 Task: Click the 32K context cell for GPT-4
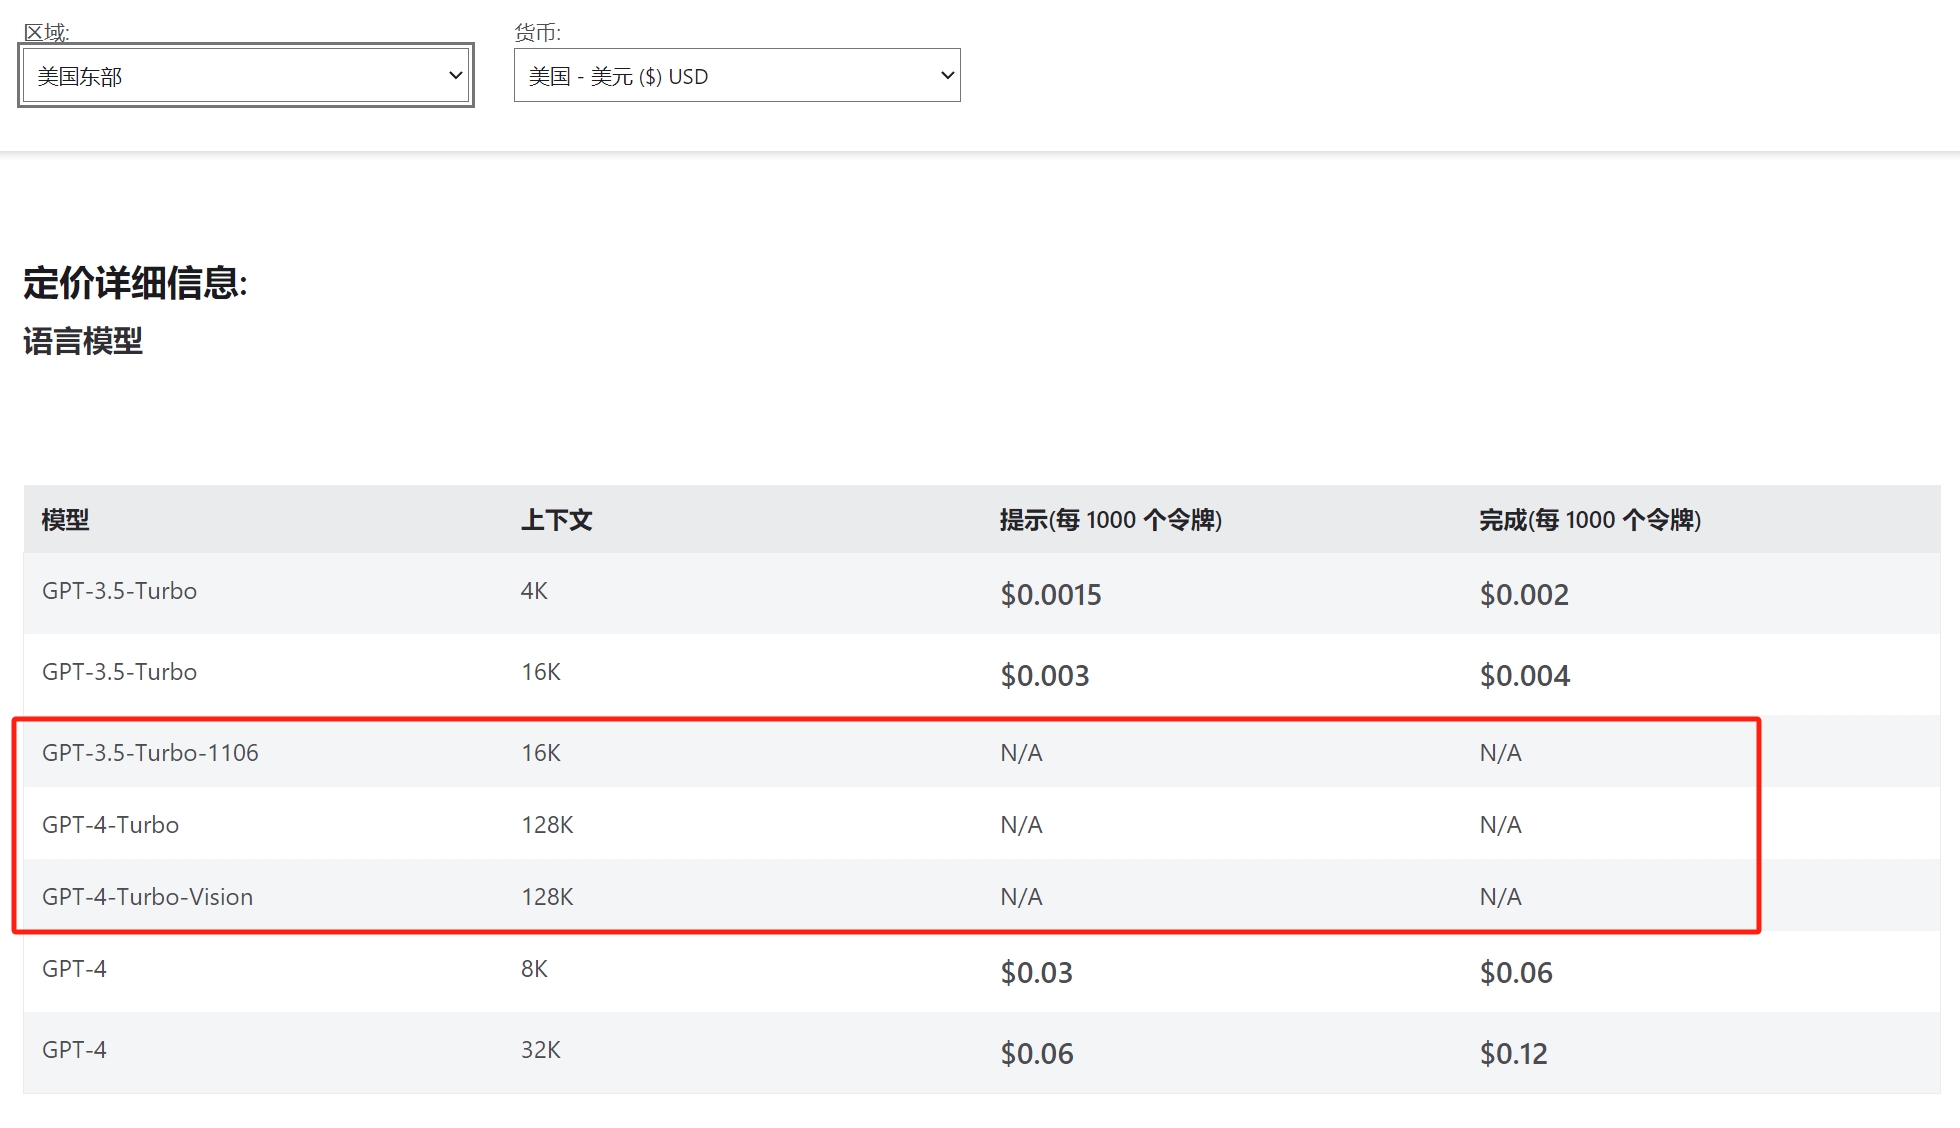pos(540,1050)
